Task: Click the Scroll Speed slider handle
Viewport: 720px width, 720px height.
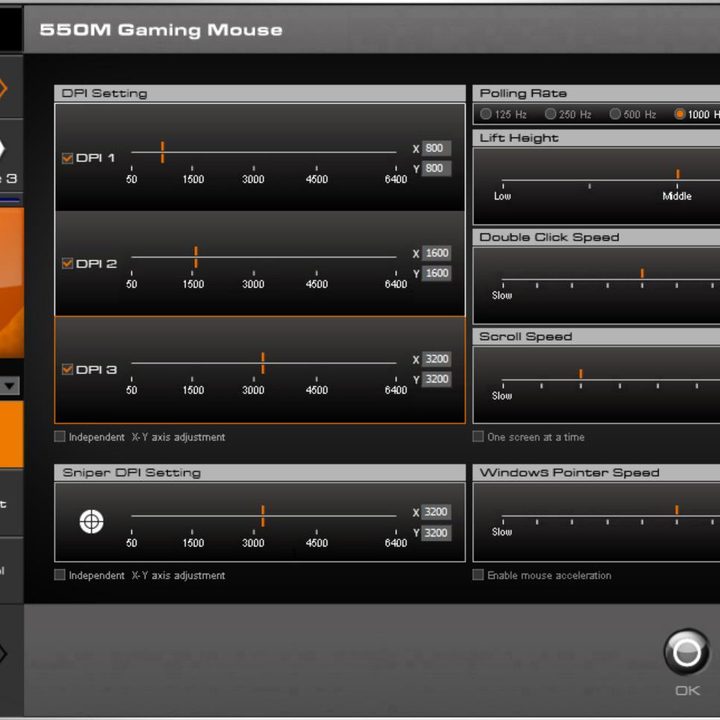Action: [581, 374]
